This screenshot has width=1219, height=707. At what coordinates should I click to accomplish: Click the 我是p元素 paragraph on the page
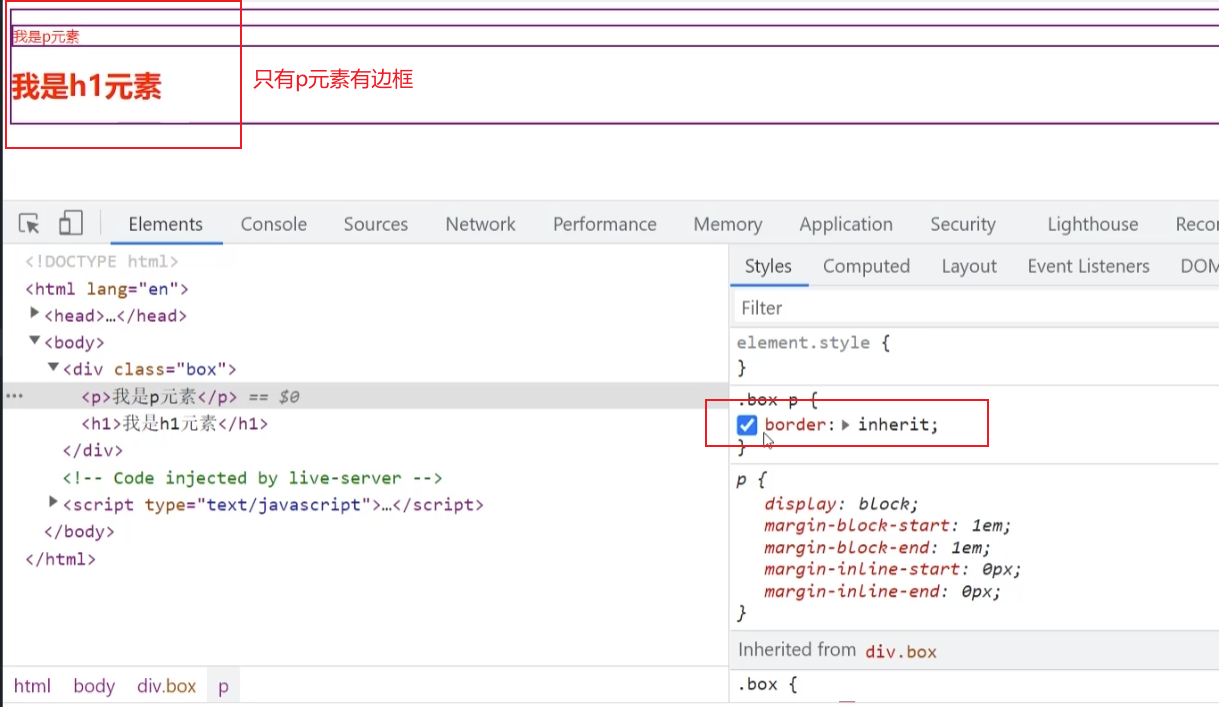click(x=45, y=37)
